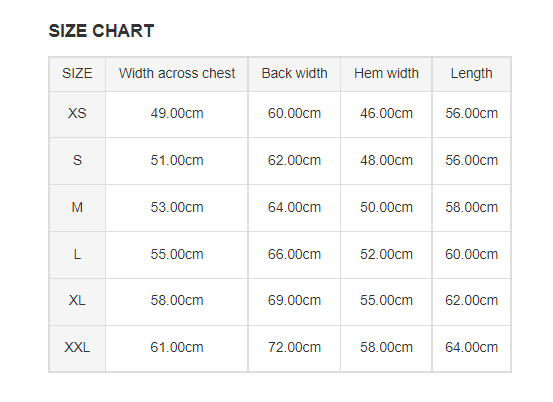The image size is (553, 402).
Task: Select the SIZE column header
Action: (77, 74)
